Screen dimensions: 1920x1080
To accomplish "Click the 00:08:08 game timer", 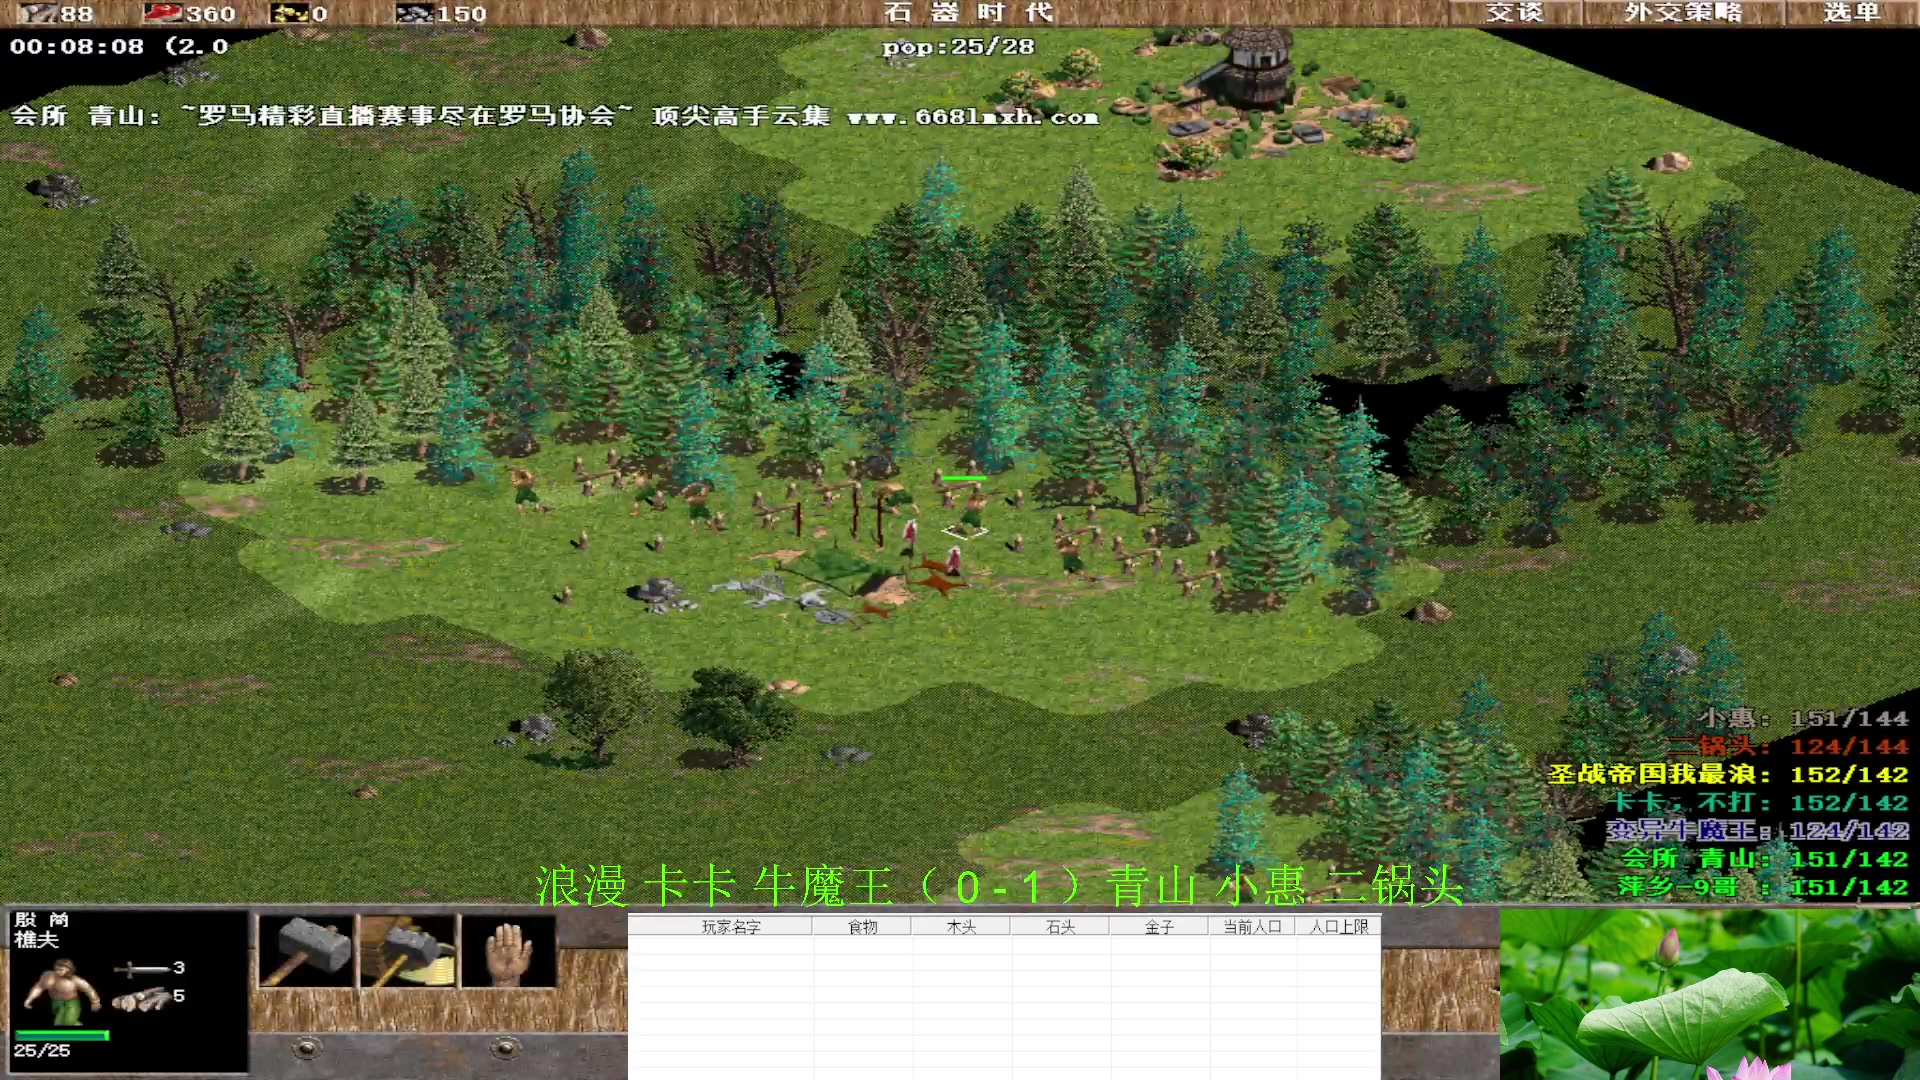I will pyautogui.click(x=77, y=46).
